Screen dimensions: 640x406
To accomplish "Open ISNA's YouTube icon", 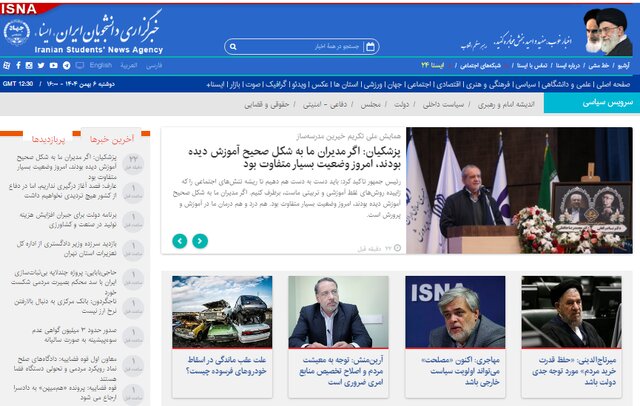I will (53, 65).
